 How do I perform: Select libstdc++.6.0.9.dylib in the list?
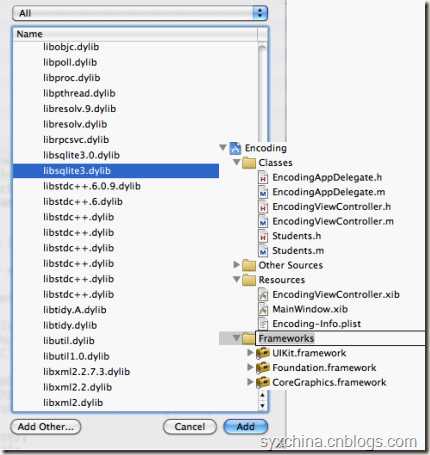point(92,186)
